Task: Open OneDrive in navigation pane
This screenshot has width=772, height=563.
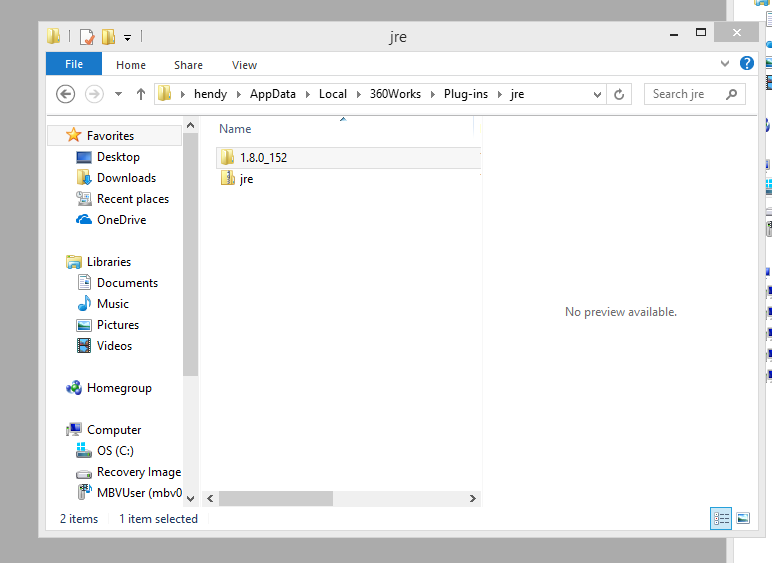Action: [x=122, y=220]
